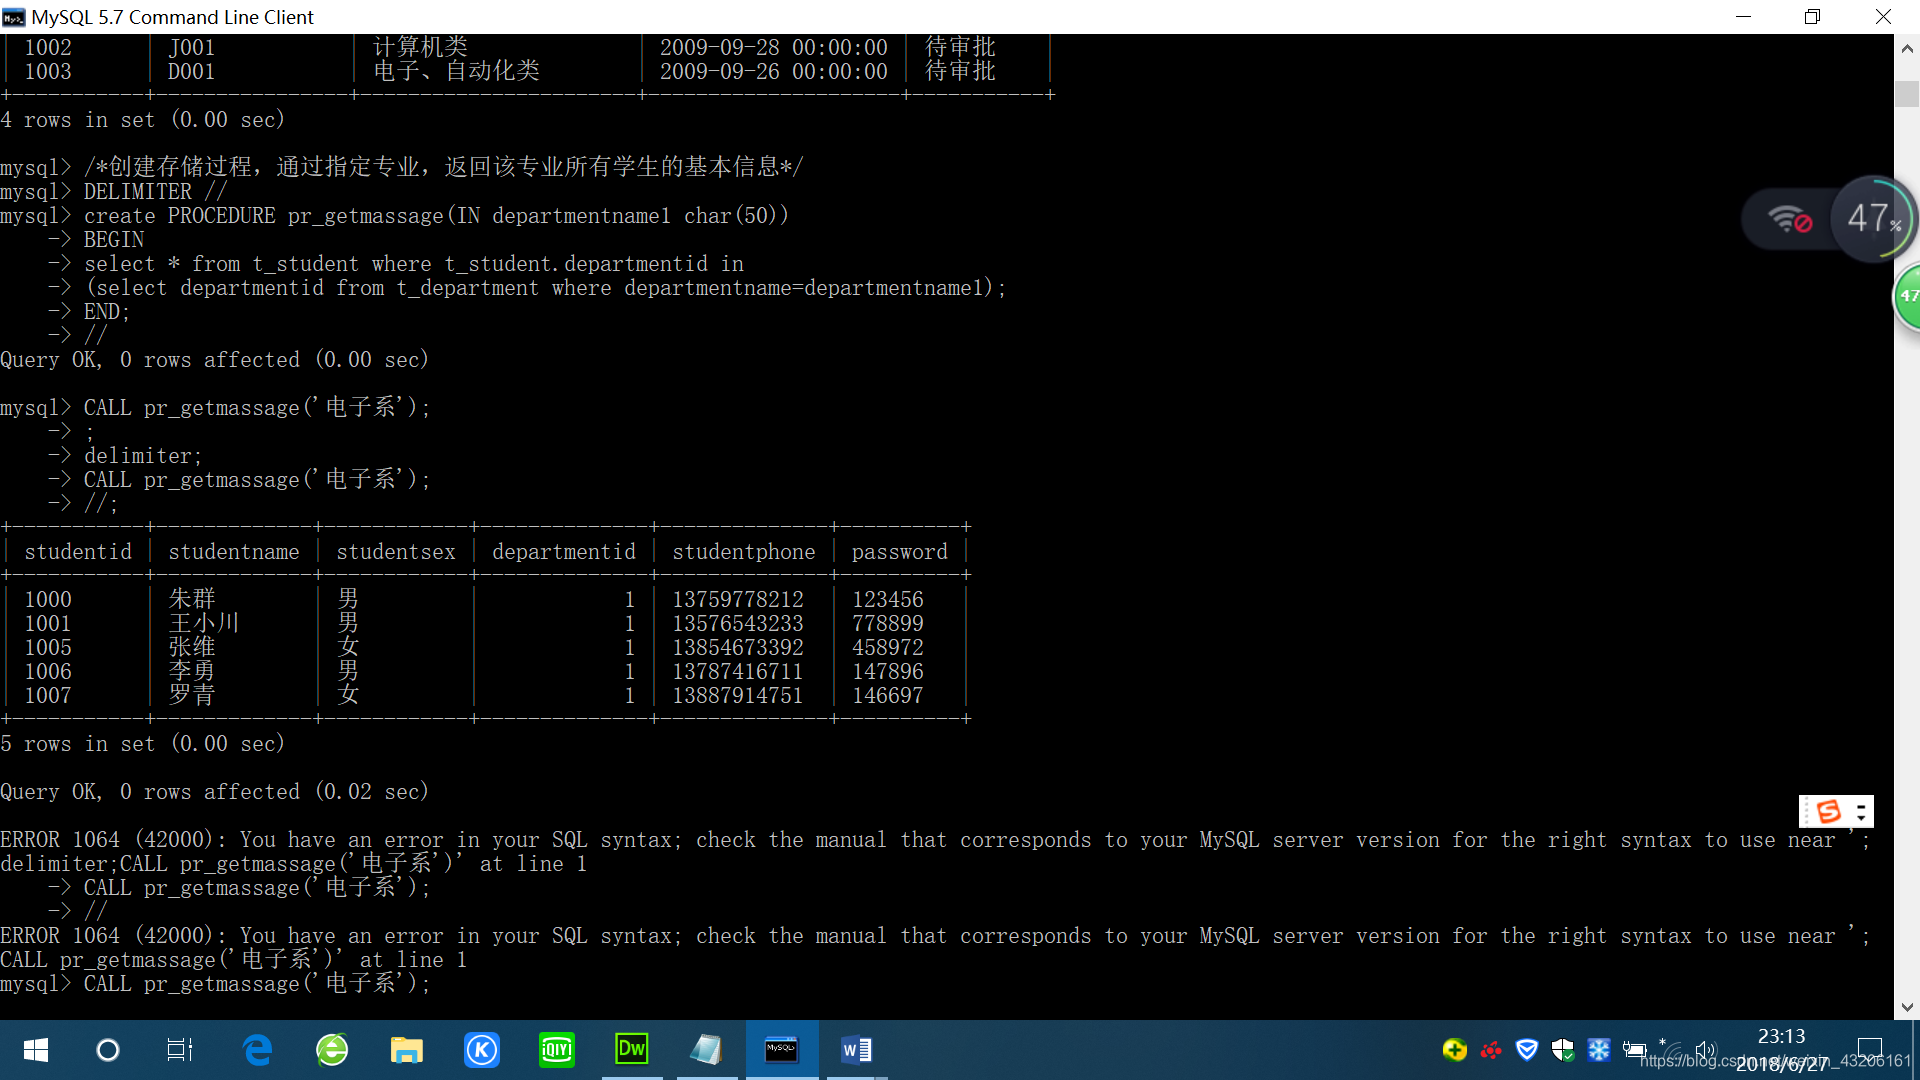Click password value 147896
Image resolution: width=1920 pixels, height=1080 pixels.
[x=888, y=672]
